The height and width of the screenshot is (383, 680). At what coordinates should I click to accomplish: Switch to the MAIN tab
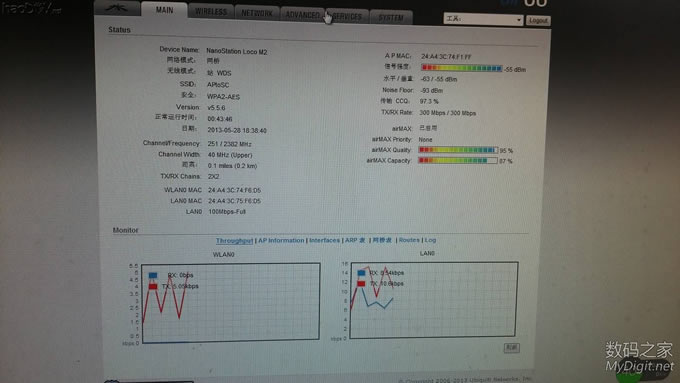click(x=164, y=10)
